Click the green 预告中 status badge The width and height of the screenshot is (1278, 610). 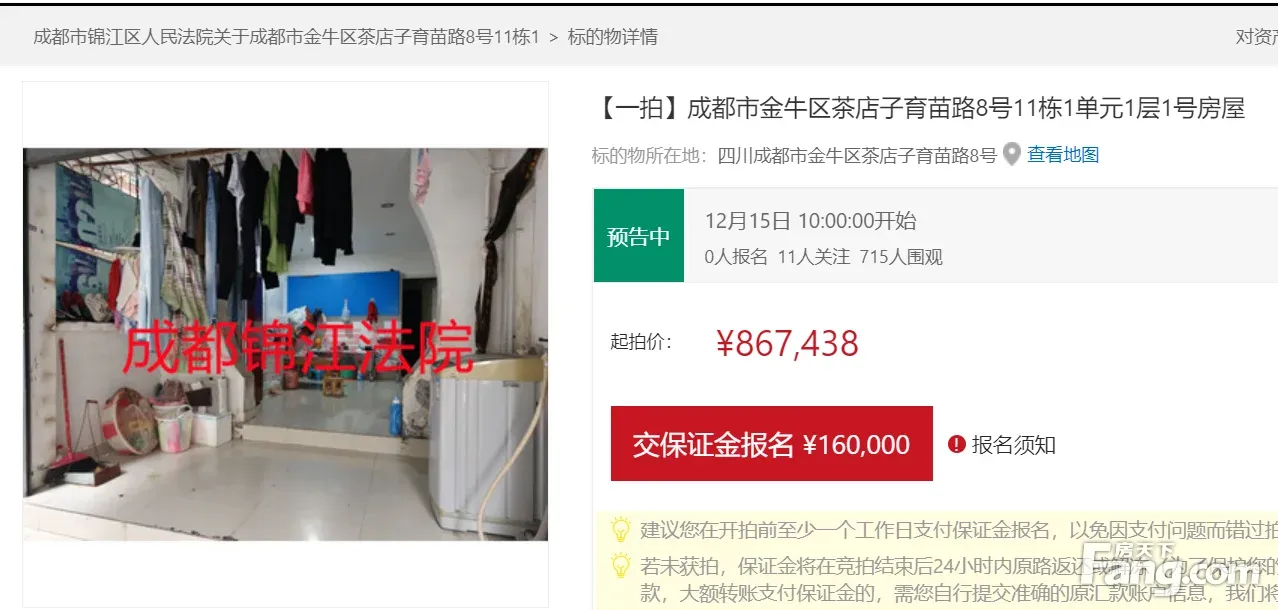(x=639, y=235)
